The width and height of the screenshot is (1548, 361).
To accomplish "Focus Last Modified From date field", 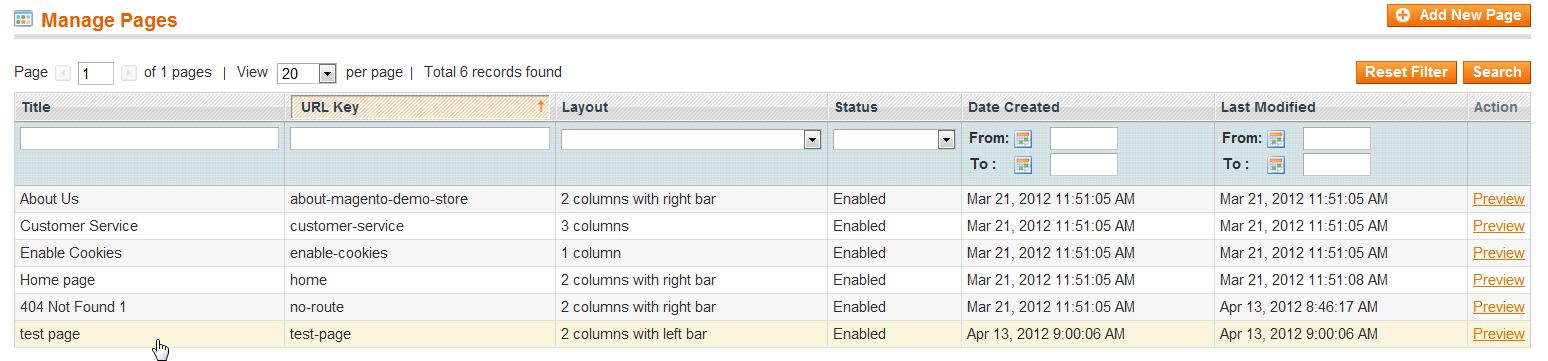I will [x=1337, y=139].
